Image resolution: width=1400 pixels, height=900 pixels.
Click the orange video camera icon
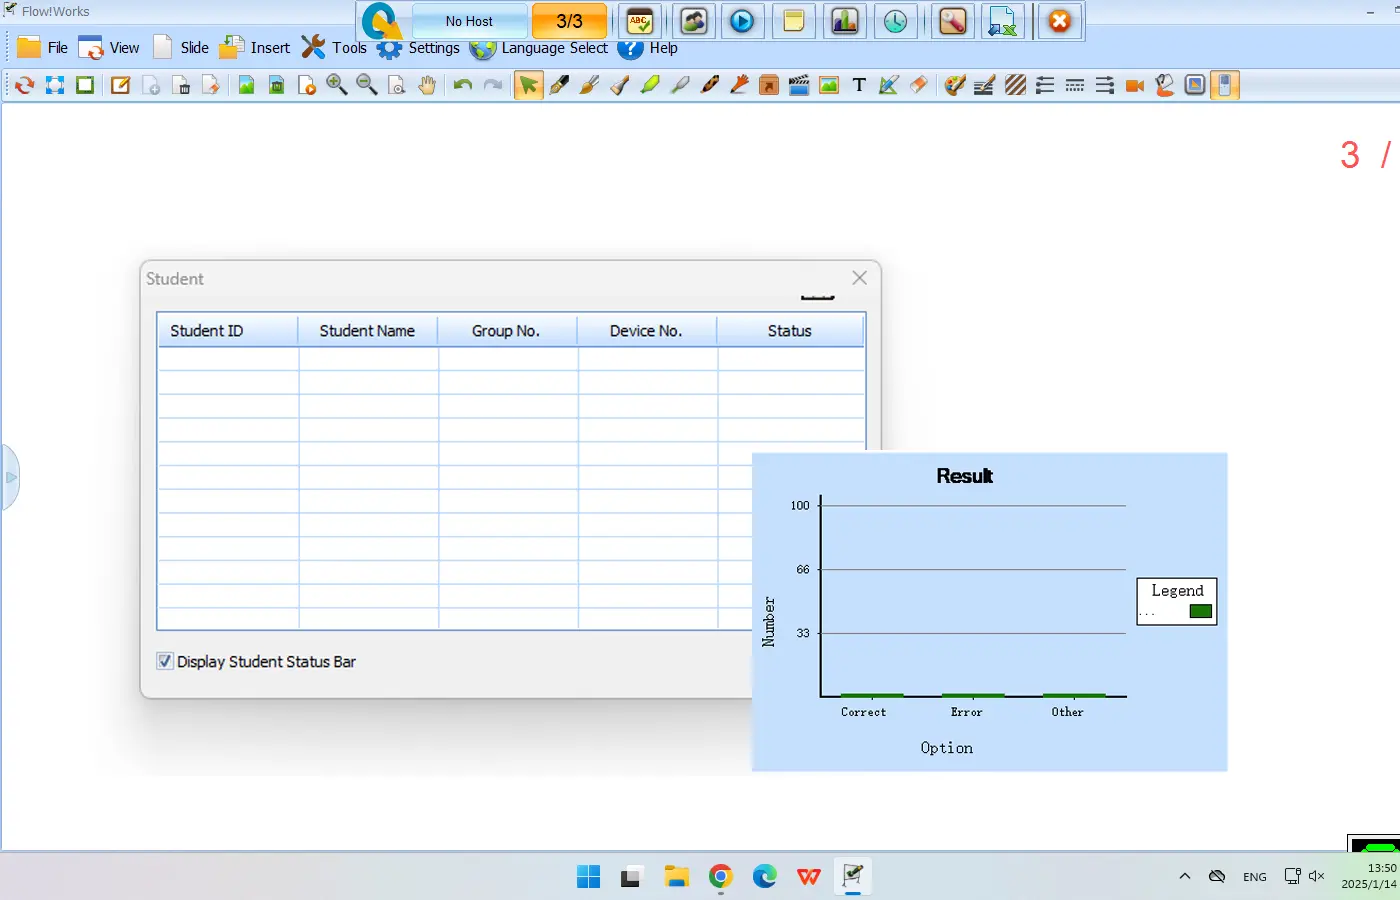tap(1135, 85)
